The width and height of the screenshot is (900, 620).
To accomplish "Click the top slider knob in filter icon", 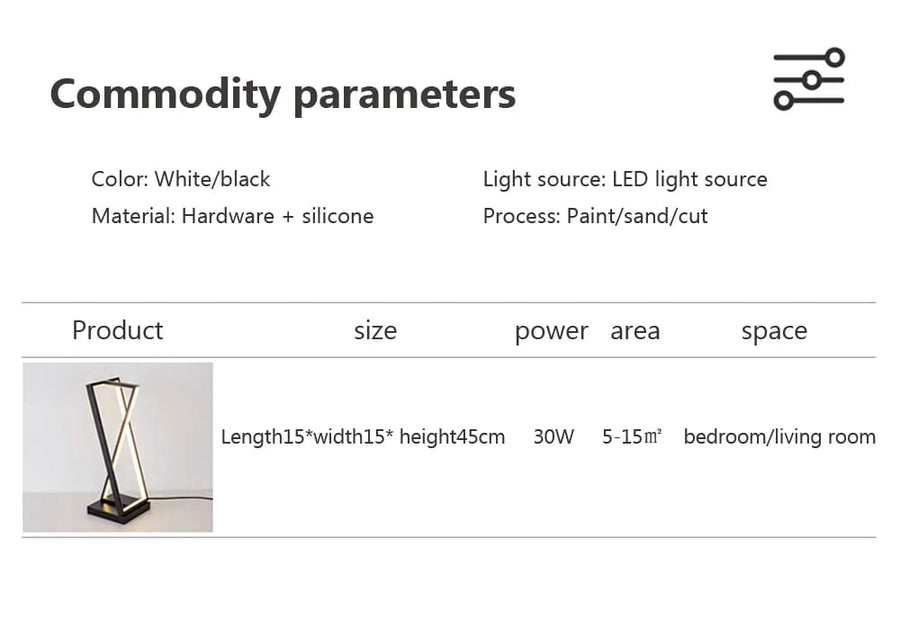I will pos(835,58).
